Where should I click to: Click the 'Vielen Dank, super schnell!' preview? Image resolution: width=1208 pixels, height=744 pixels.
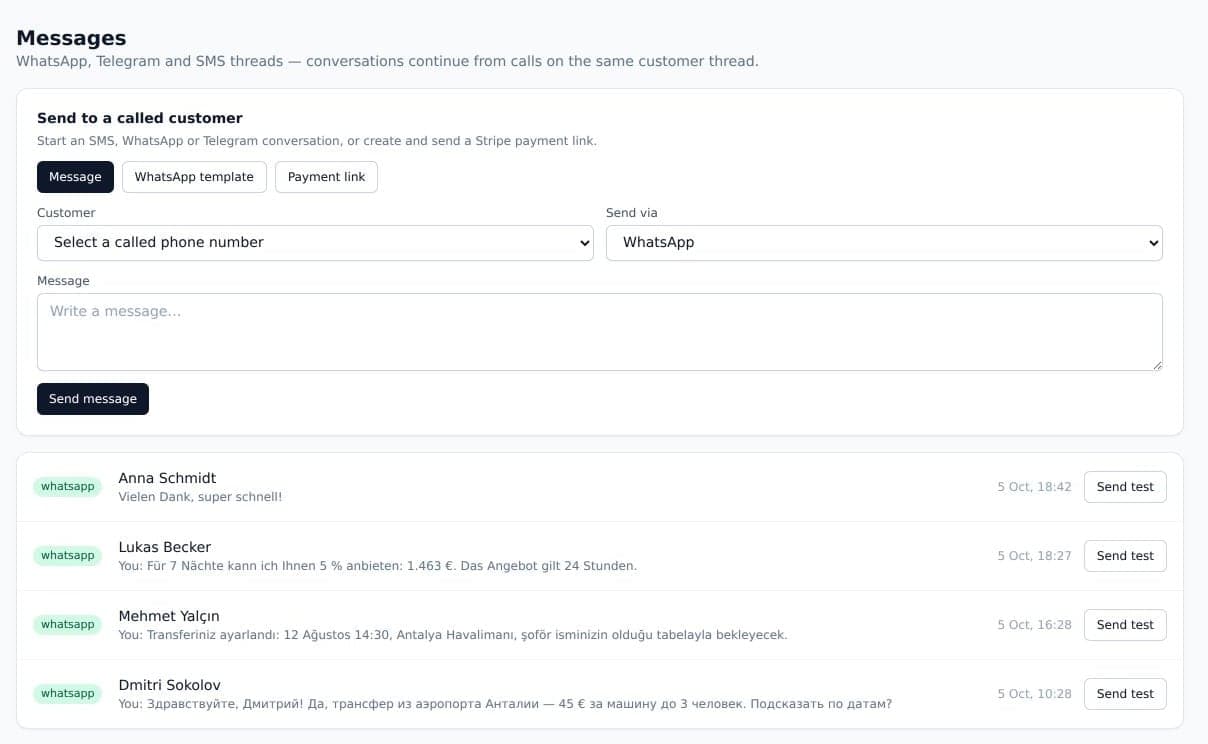coord(200,497)
